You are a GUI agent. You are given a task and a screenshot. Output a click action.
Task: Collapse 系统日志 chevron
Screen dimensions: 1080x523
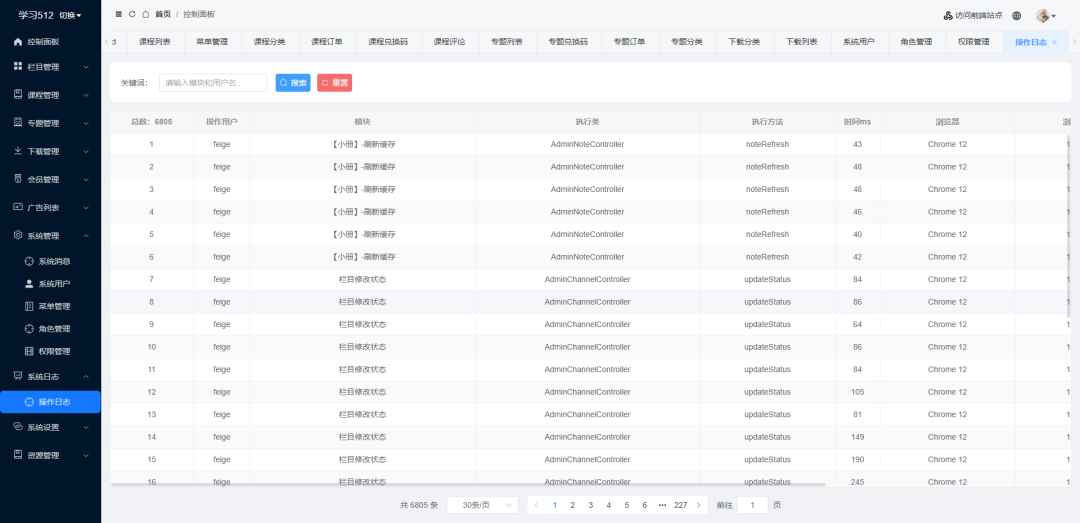(86, 377)
